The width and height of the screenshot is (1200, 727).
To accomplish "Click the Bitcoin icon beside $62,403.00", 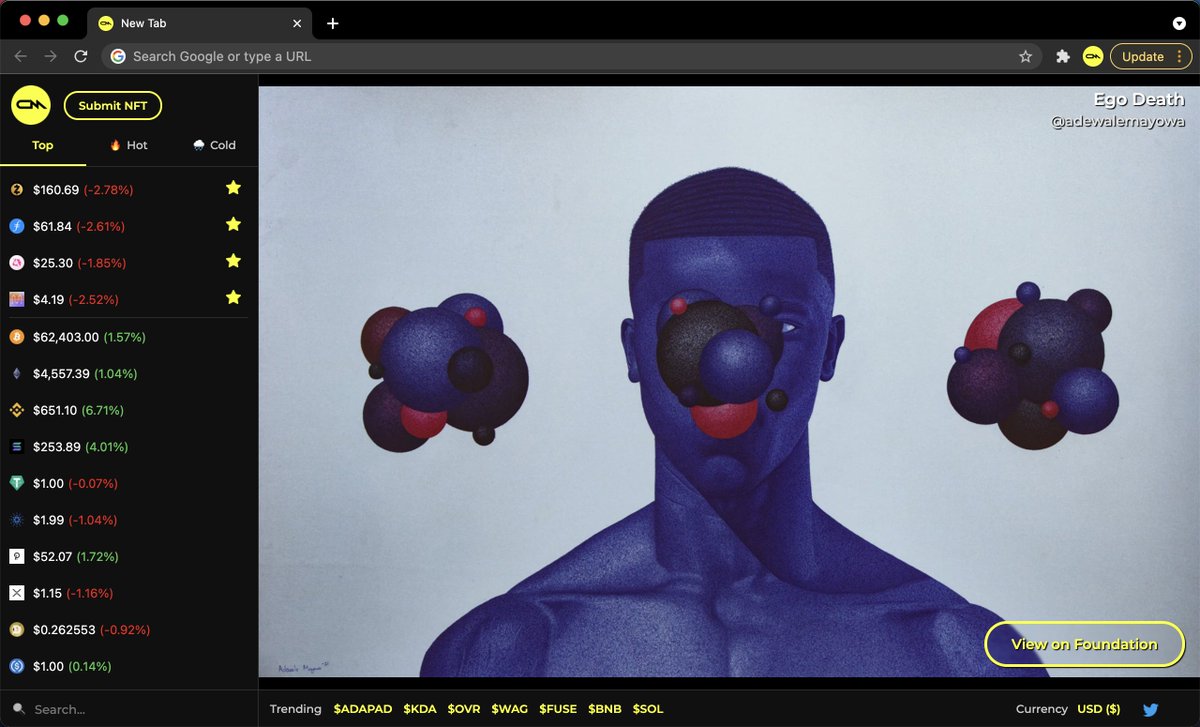I will click(16, 337).
